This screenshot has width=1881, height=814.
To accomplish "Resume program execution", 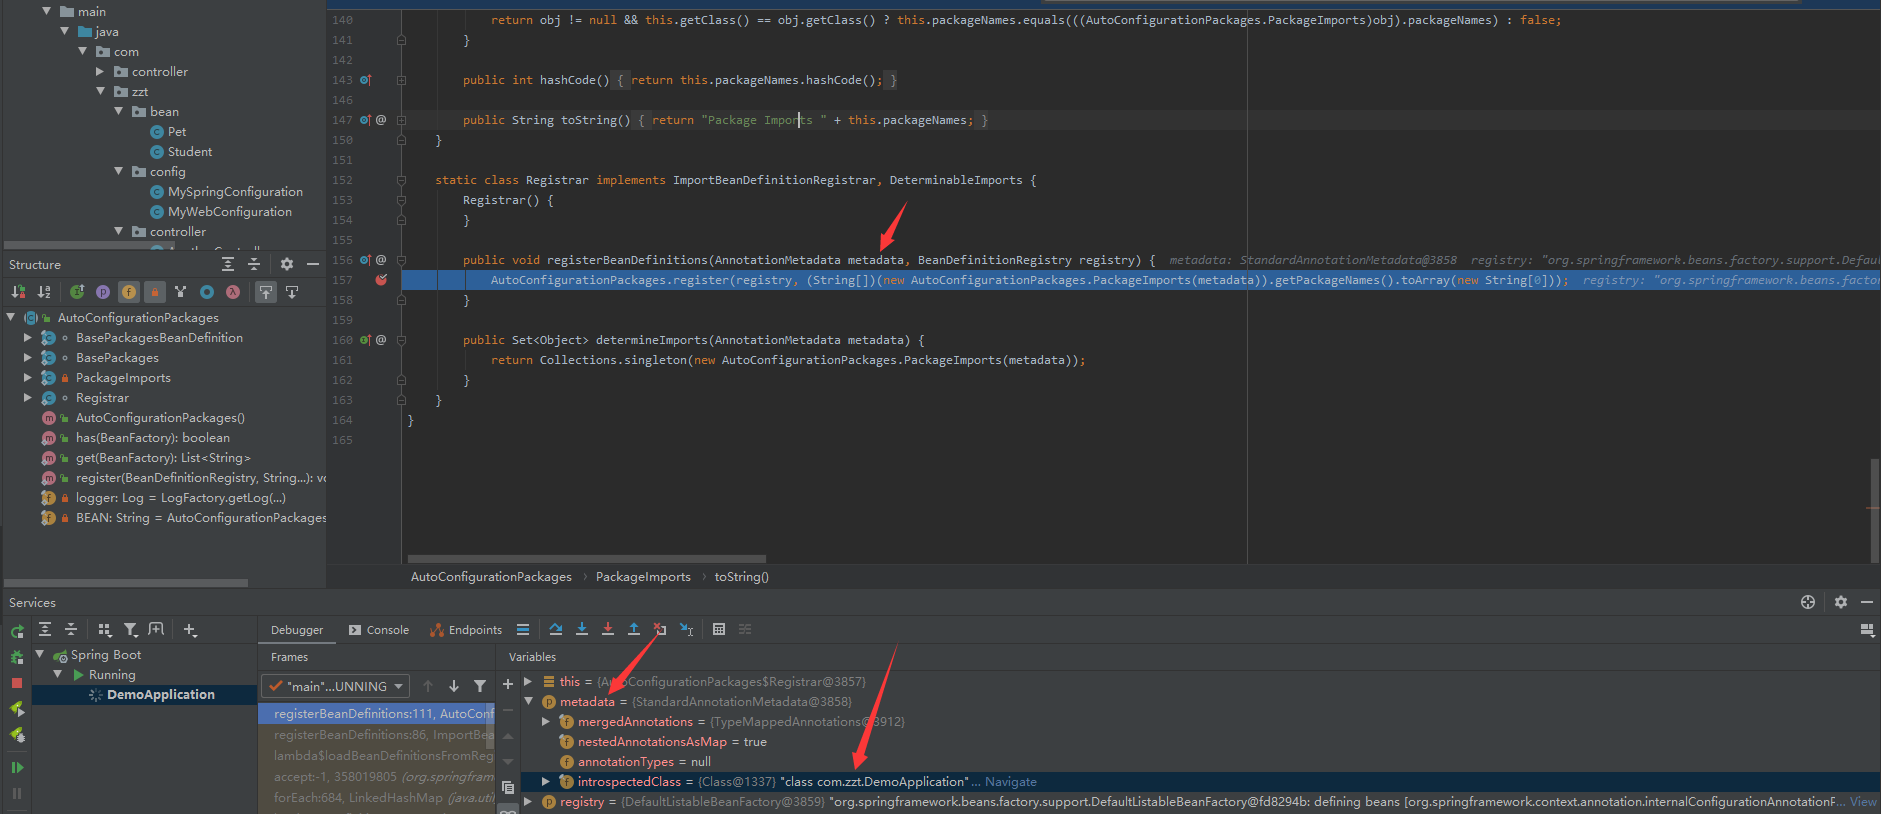I will [17, 767].
